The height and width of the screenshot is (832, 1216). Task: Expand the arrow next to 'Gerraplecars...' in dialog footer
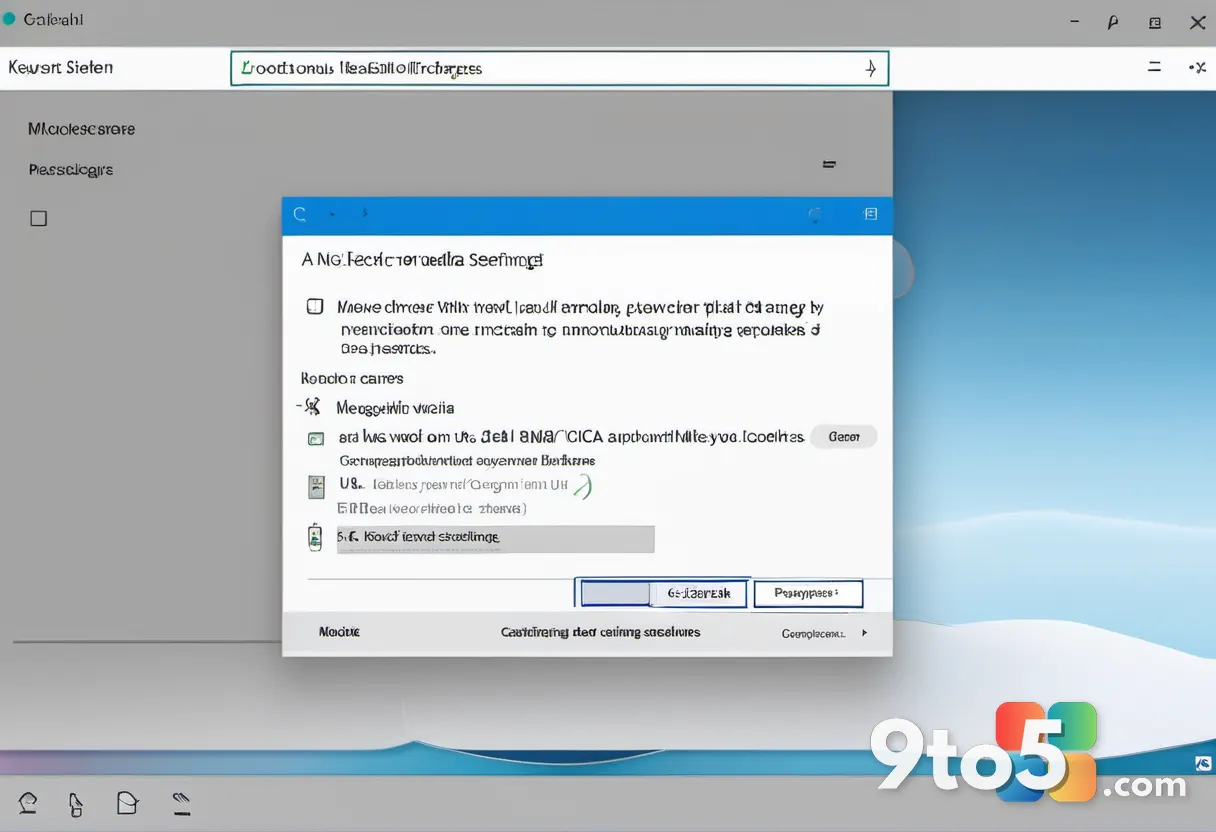864,633
